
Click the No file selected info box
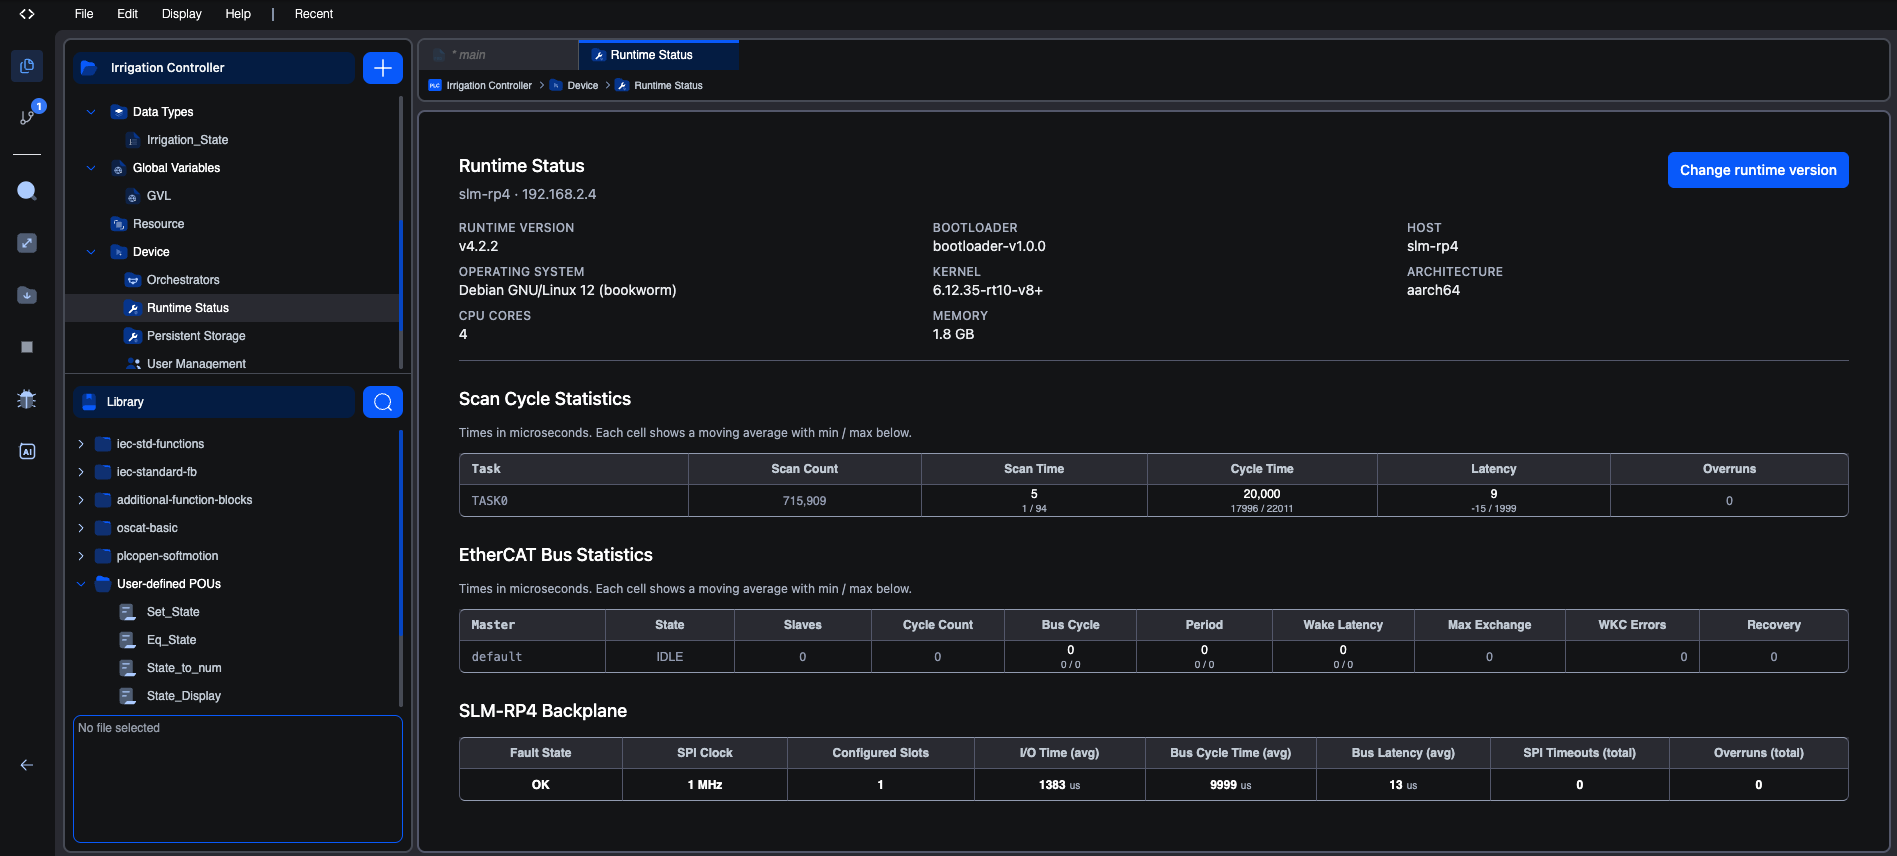tap(238, 779)
